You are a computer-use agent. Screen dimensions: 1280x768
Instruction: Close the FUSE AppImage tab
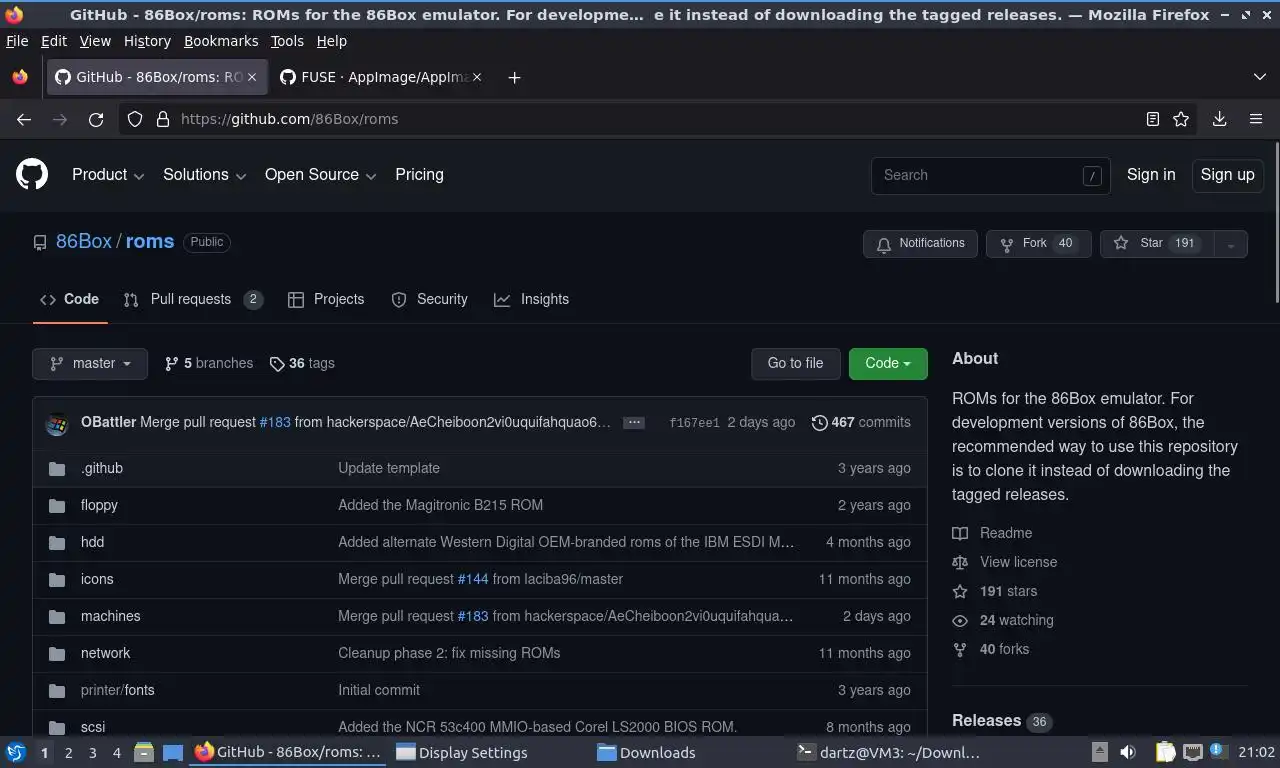point(477,77)
